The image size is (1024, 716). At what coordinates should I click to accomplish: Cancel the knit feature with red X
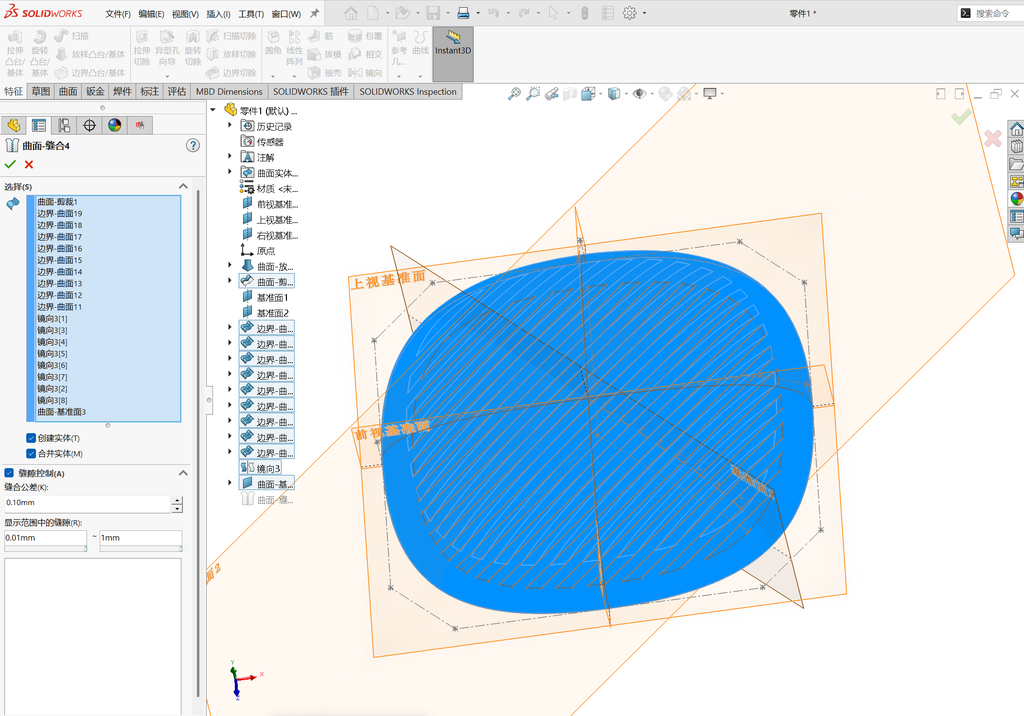pyautogui.click(x=29, y=164)
